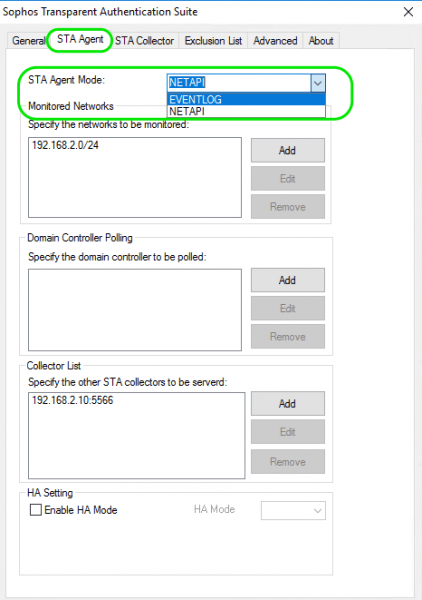The width and height of the screenshot is (422, 600).
Task: Choose NETAPI option in dropdown list
Action: pos(246,111)
